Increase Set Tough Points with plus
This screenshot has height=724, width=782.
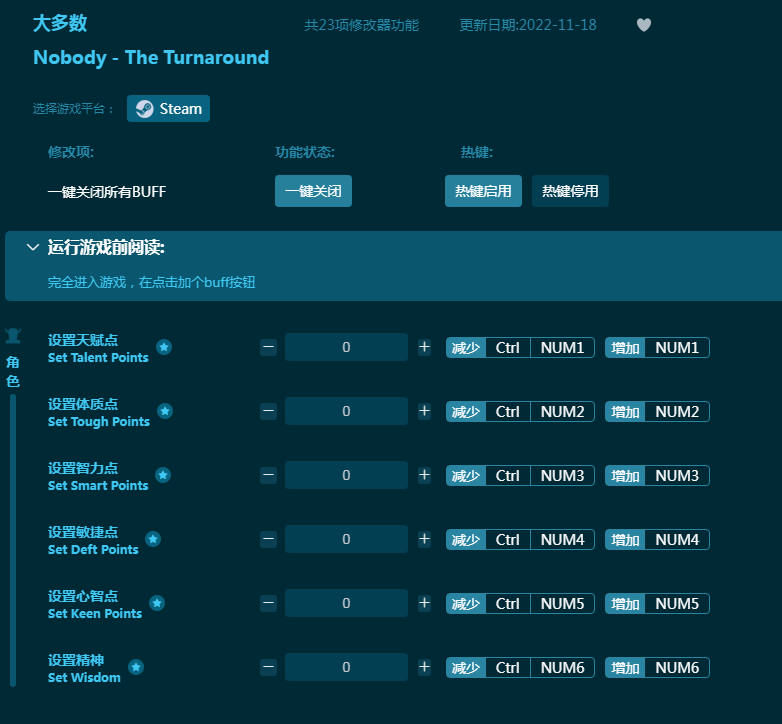[x=424, y=411]
